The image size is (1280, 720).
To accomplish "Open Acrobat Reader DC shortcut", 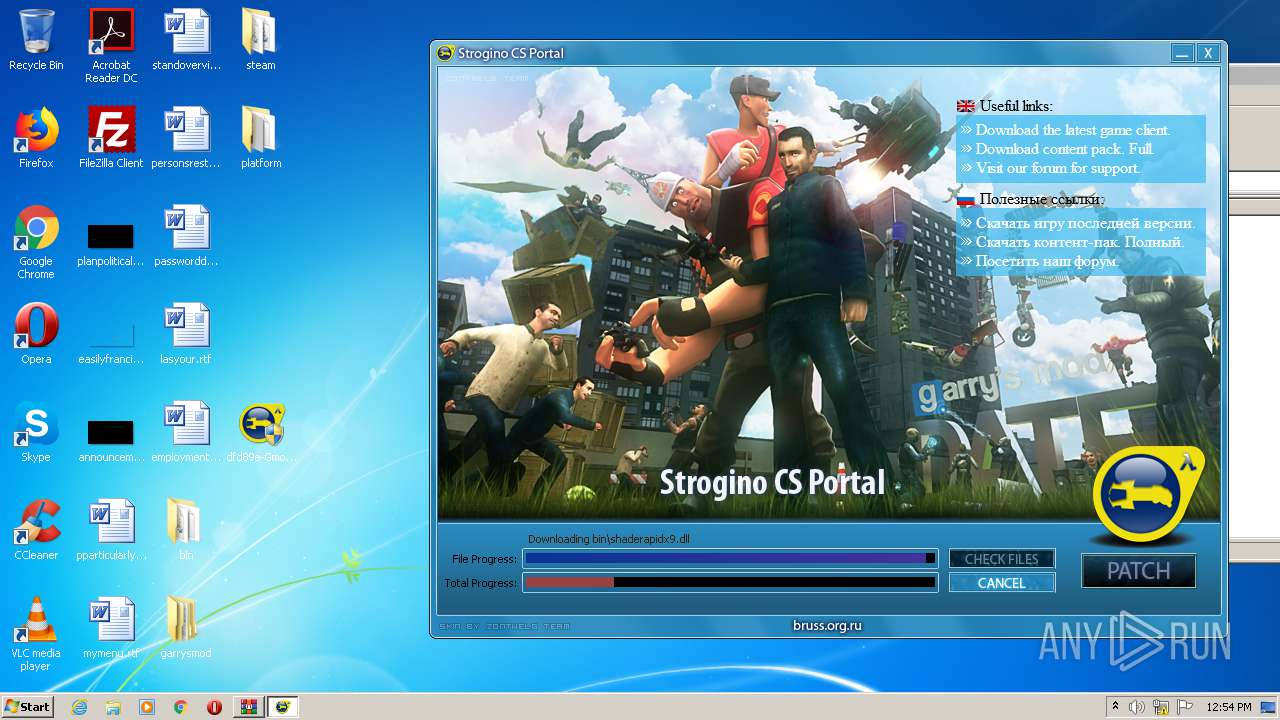I will coord(111,46).
